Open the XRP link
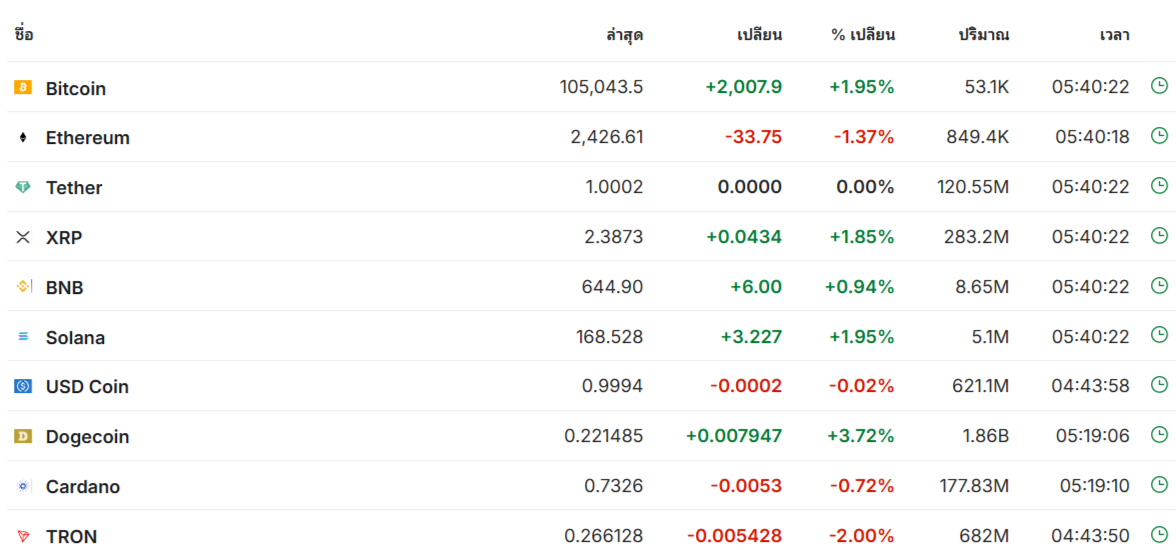 64,238
